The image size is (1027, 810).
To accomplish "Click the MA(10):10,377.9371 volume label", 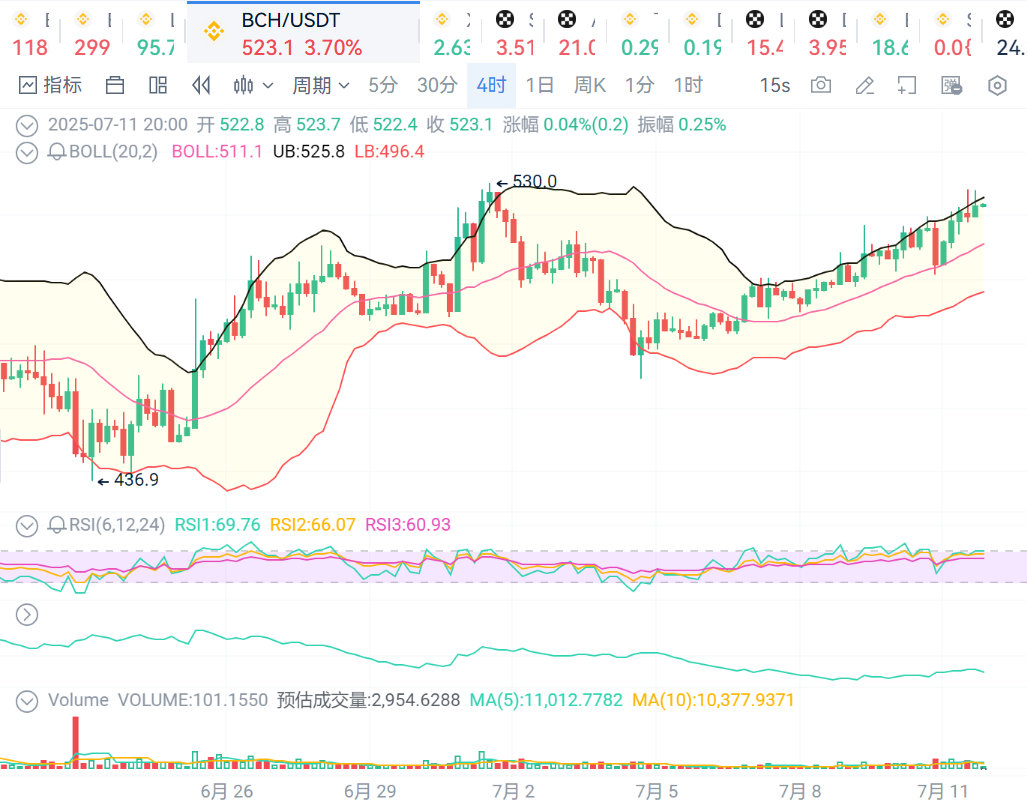I will 713,701.
